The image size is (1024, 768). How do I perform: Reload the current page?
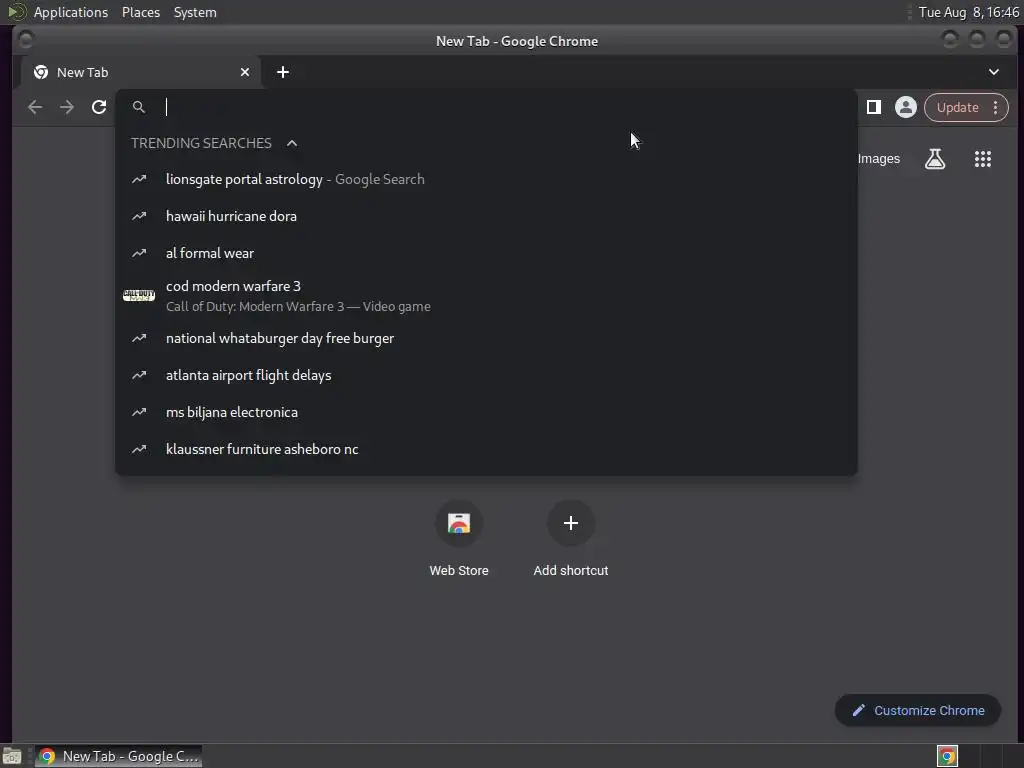99,107
